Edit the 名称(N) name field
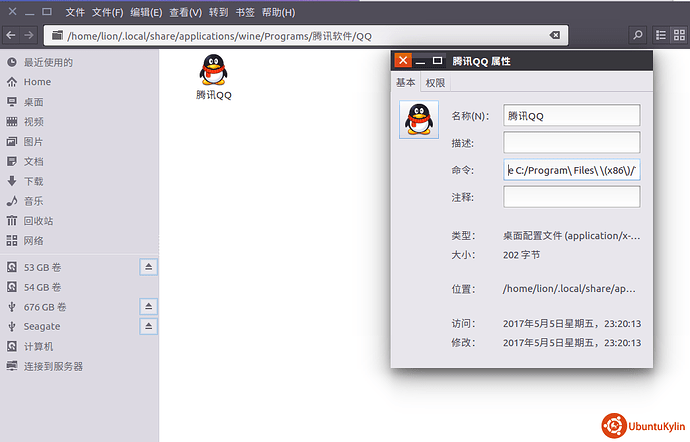Screen dimensions: 690x442 pyautogui.click(x=572, y=115)
